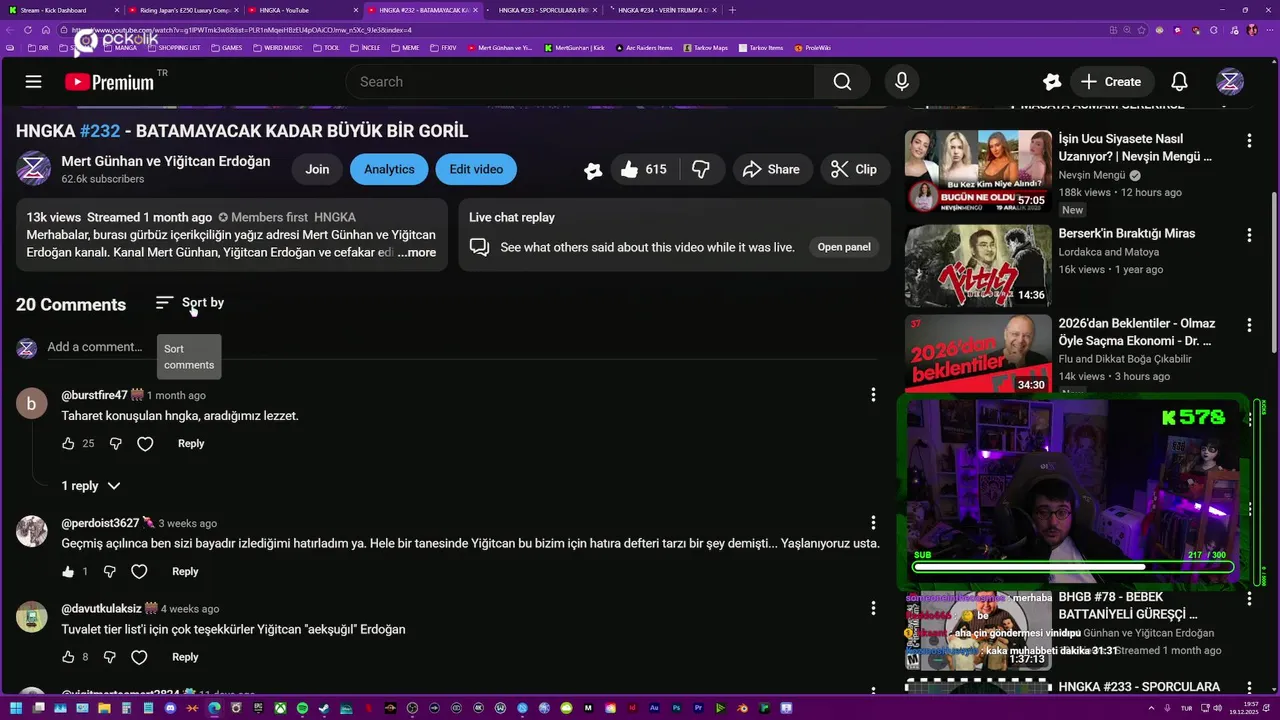Open the live chat replay panel
Viewport: 1280px width, 720px height.
pos(844,247)
